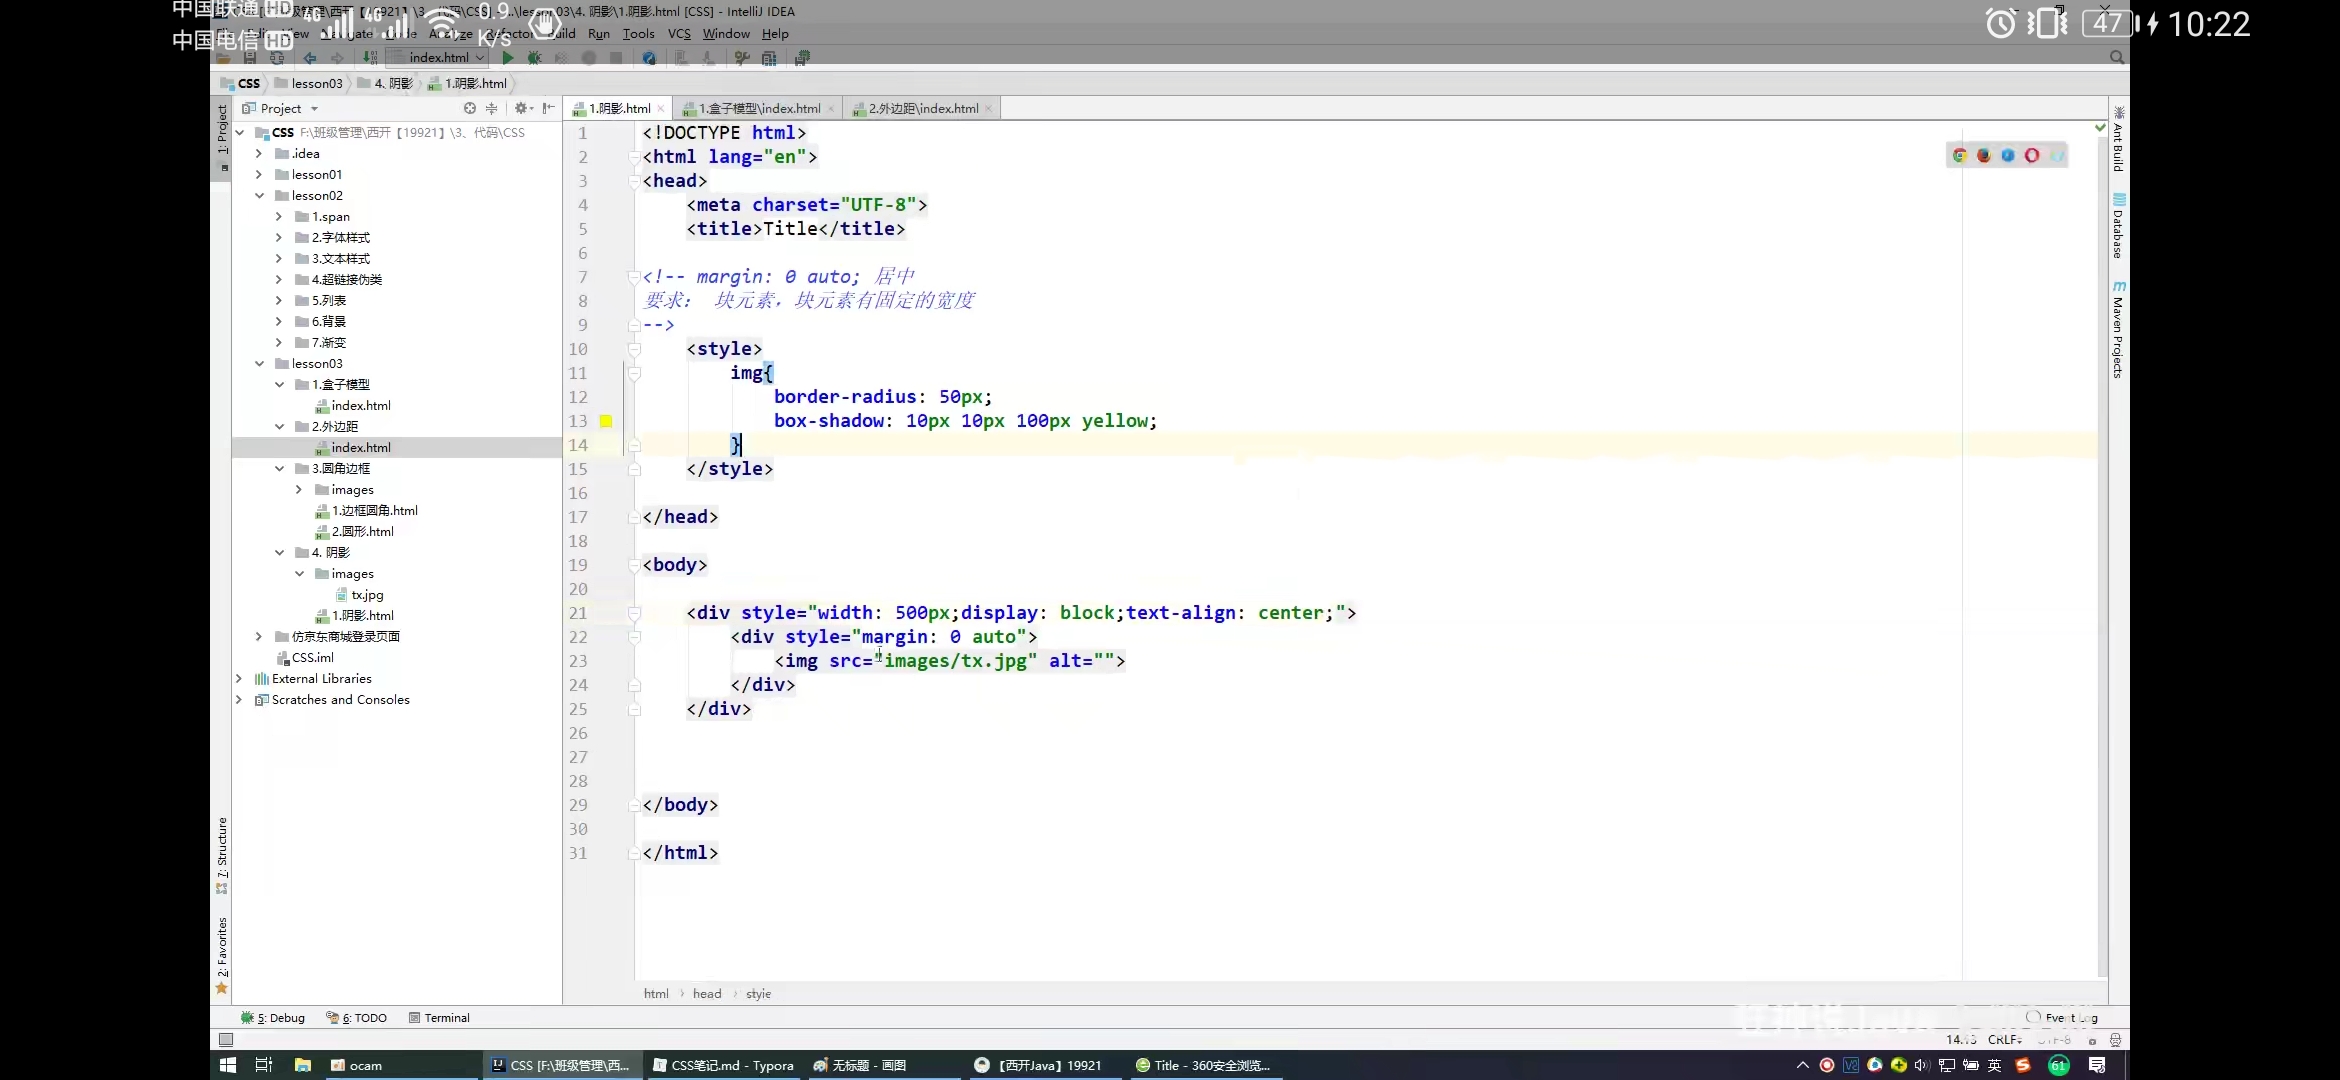Image resolution: width=2340 pixels, height=1080 pixels.
Task: Open the Terminal tool window
Action: pyautogui.click(x=439, y=1018)
